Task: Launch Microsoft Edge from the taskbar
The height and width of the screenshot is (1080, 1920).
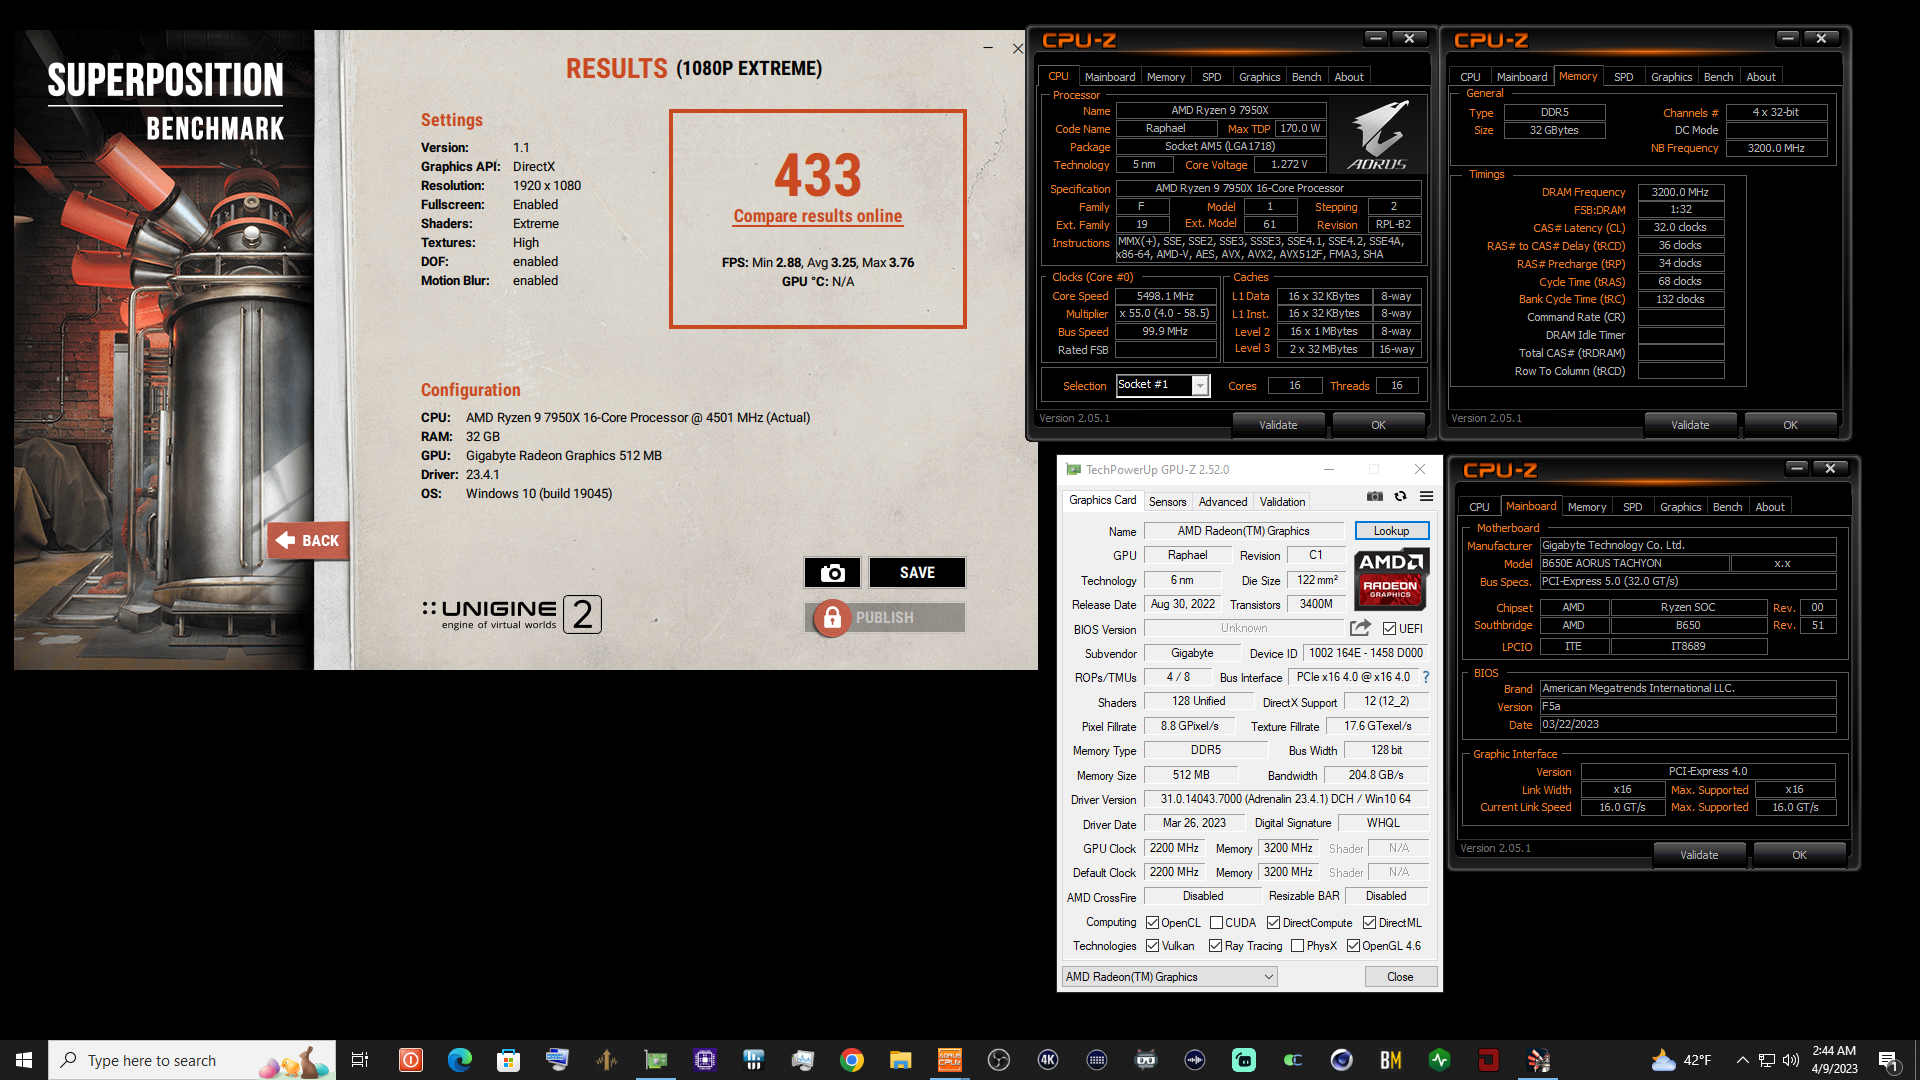Action: tap(459, 1060)
